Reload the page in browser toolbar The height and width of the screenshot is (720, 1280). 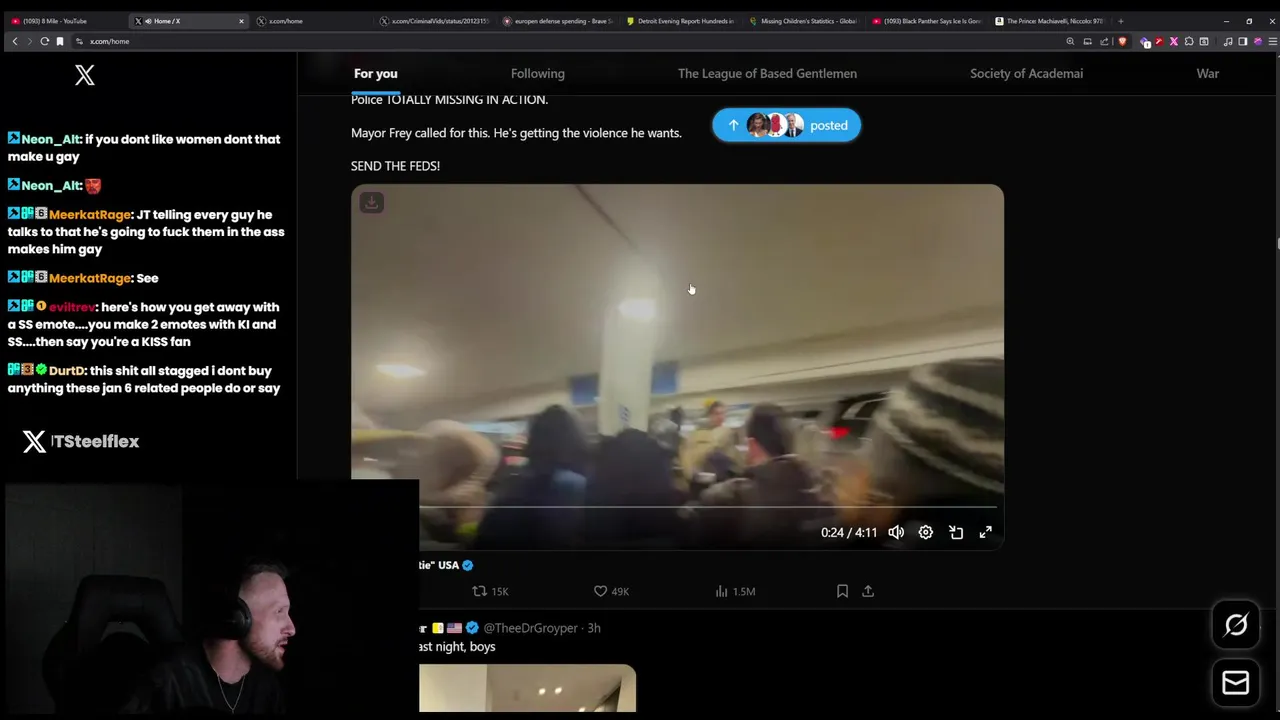(45, 41)
